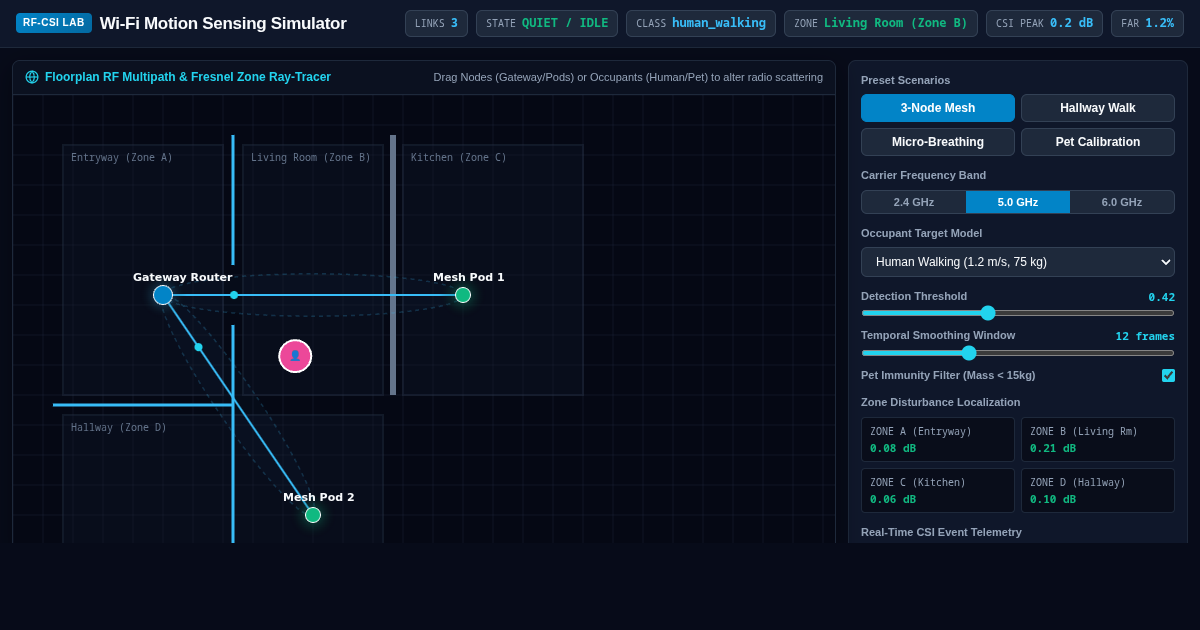The image size is (1200, 630).
Task: Click the Temporal Smoothing Window slider handle
Action: pyautogui.click(x=969, y=353)
